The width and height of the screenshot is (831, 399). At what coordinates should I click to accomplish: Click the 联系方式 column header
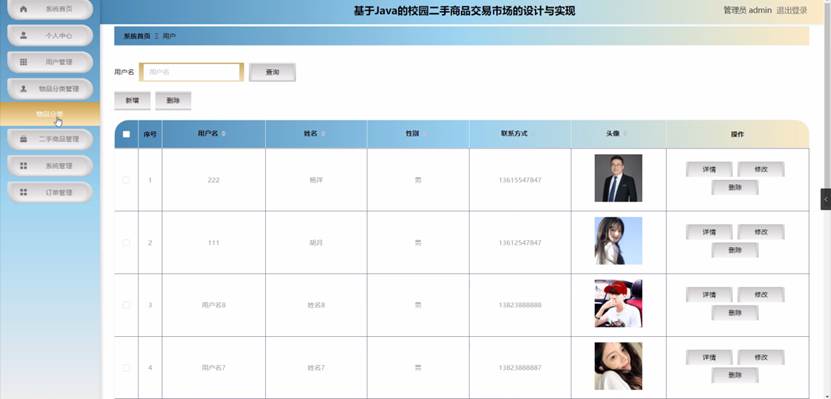520,134
